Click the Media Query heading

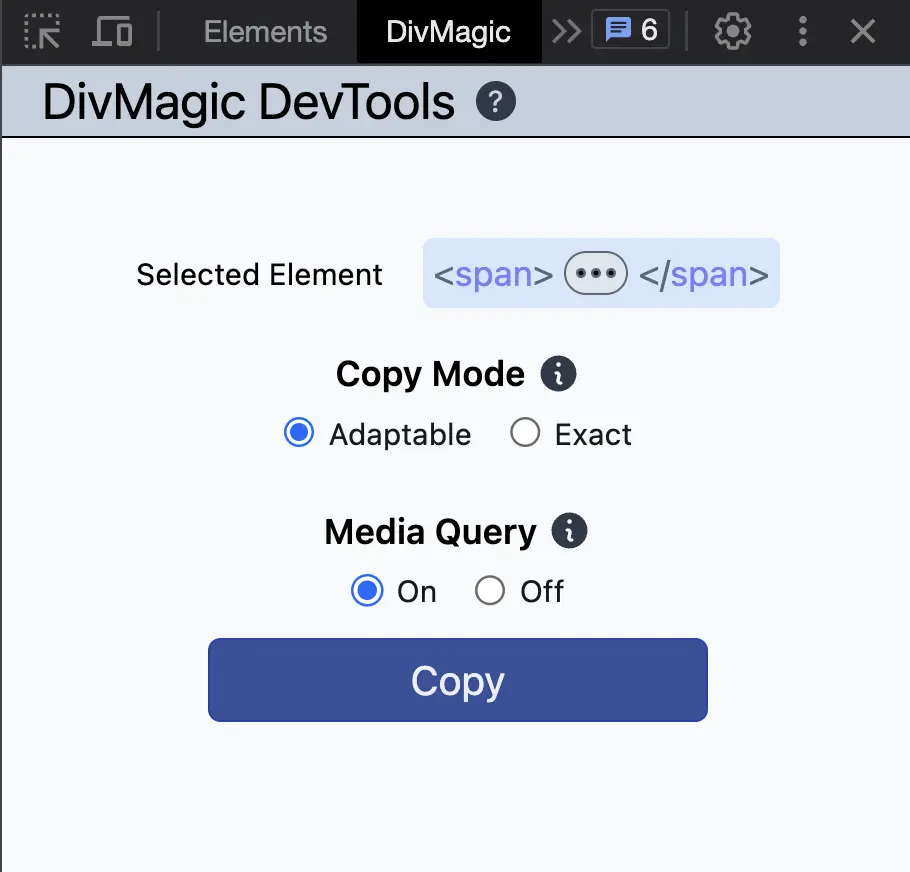[x=430, y=532]
